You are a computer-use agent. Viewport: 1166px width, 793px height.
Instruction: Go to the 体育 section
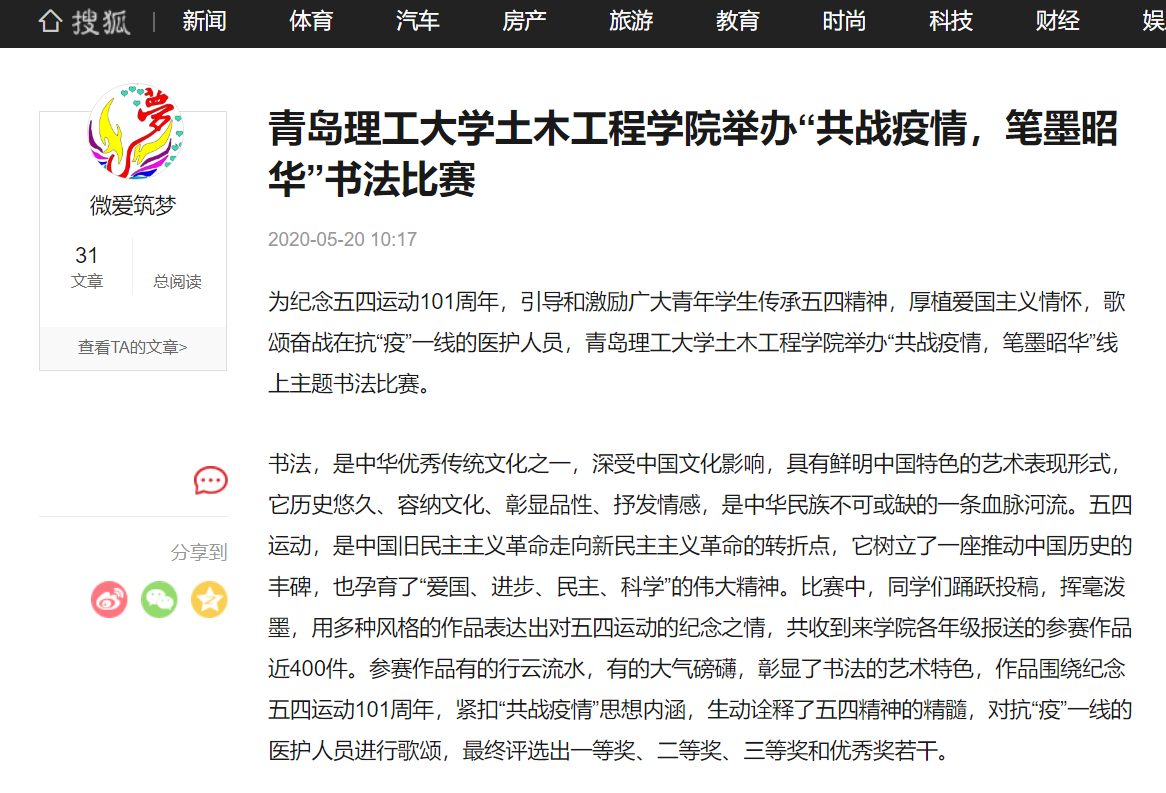pyautogui.click(x=311, y=22)
